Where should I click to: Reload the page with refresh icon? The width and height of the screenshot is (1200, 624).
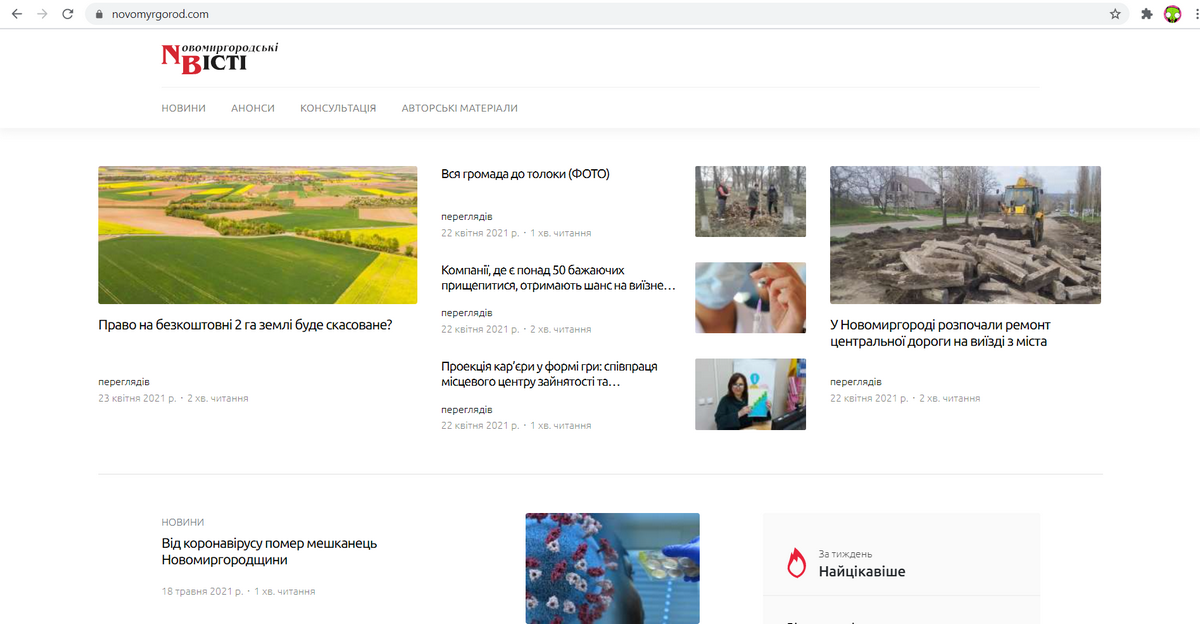67,14
